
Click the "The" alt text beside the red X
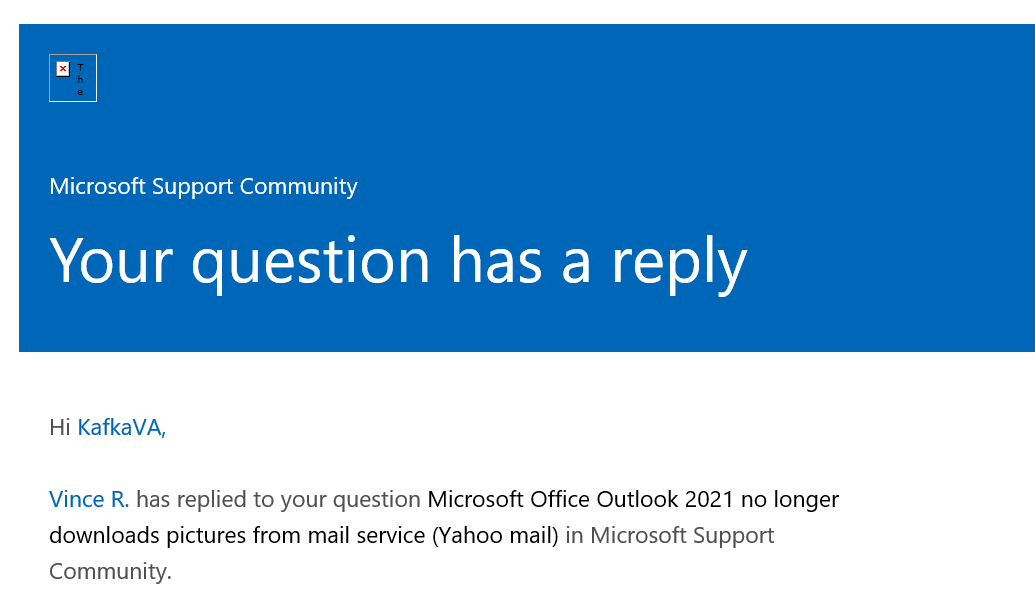click(x=80, y=80)
